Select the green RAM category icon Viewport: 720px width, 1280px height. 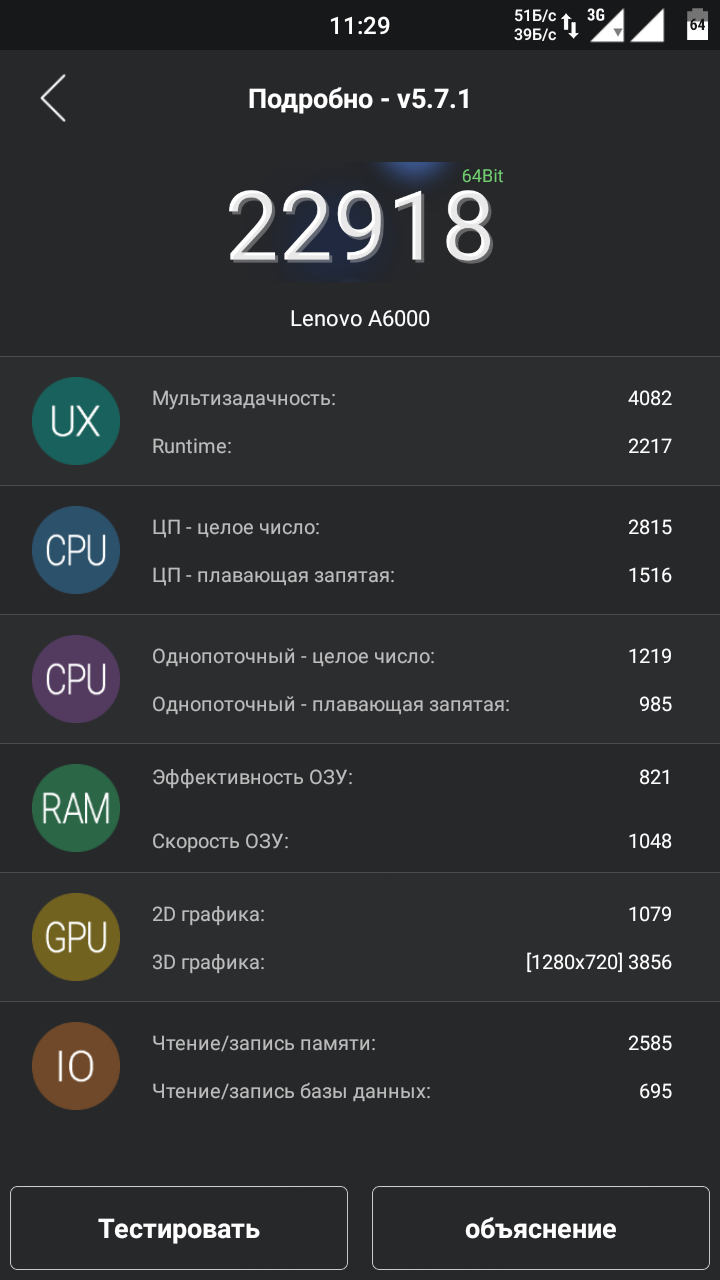click(x=76, y=808)
